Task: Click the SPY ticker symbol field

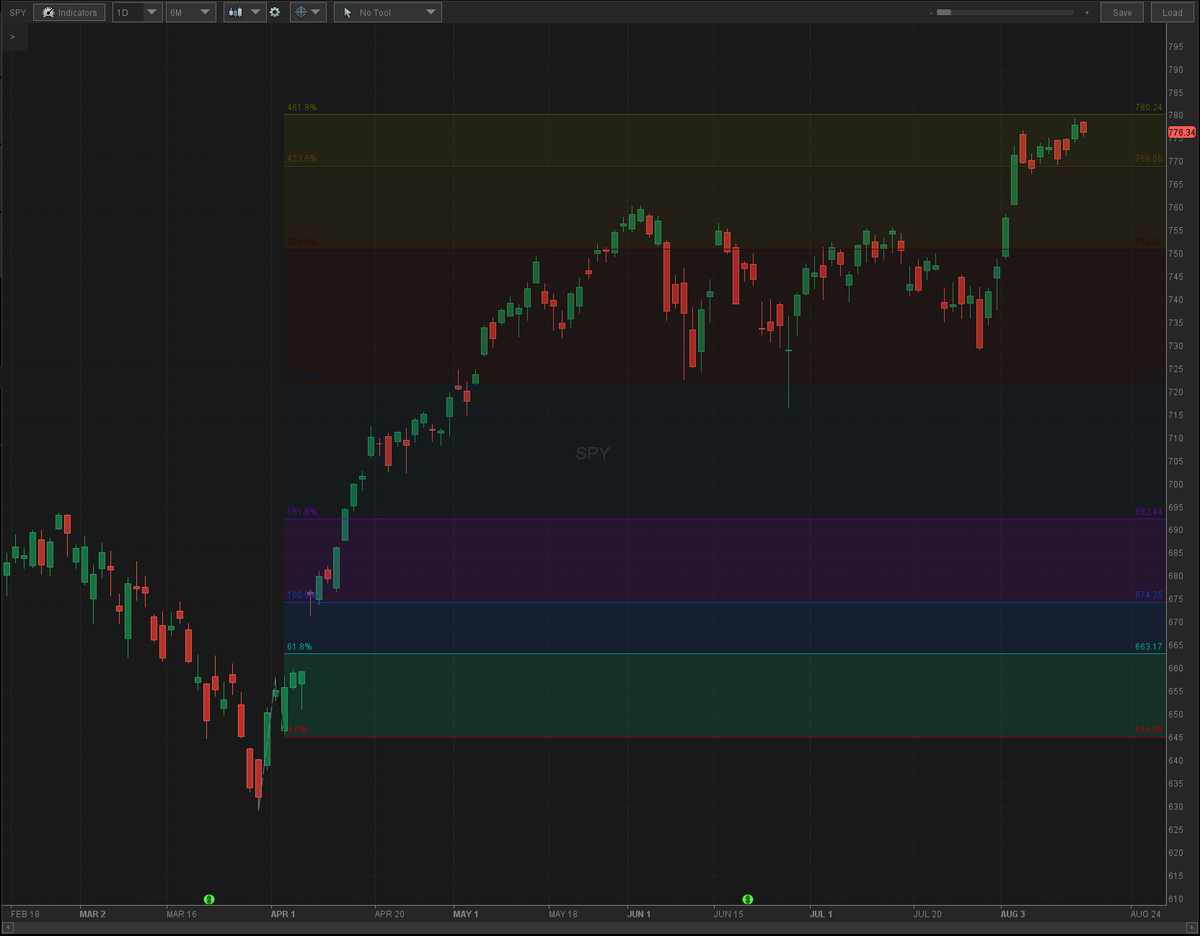Action: (17, 12)
